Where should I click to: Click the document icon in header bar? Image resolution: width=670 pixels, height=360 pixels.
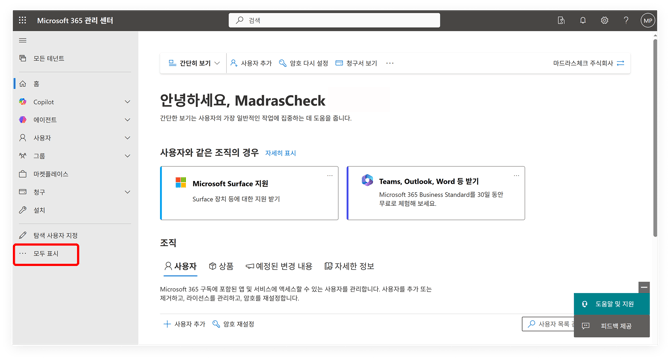click(x=561, y=20)
